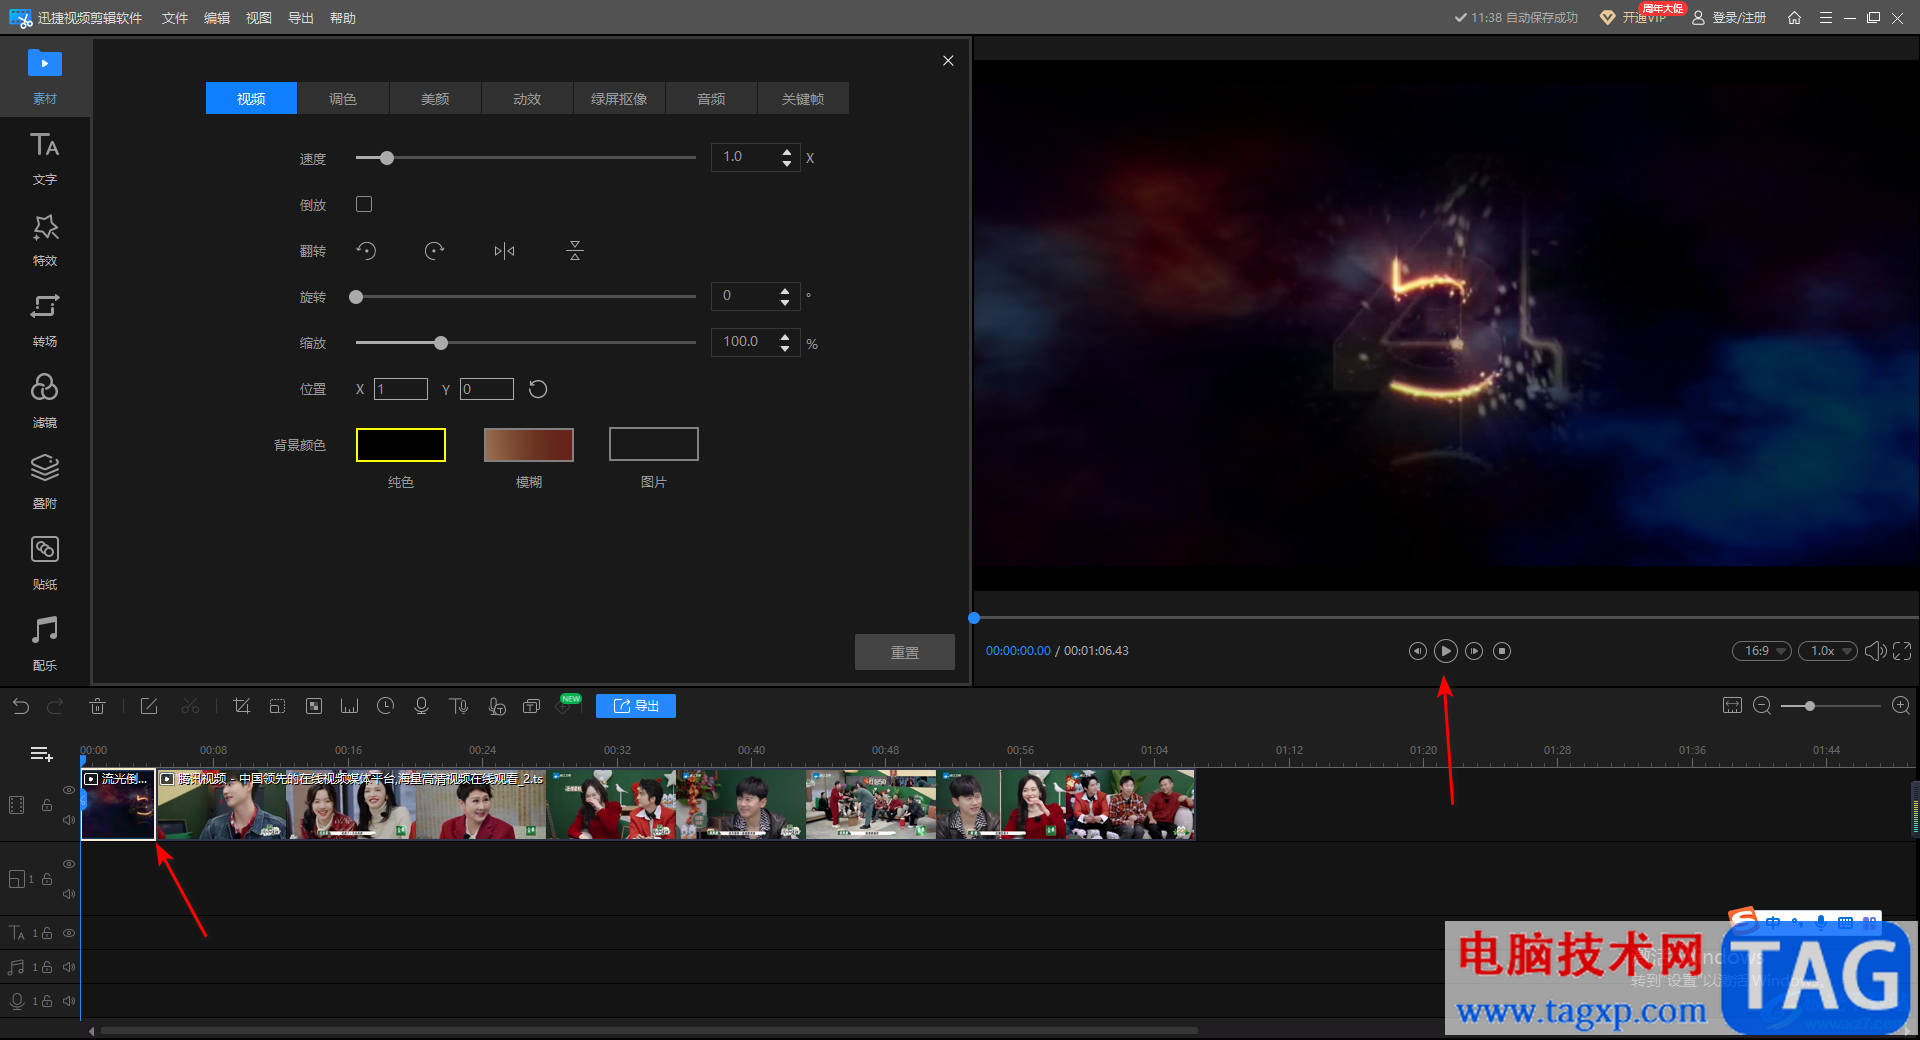Toggle visibility eye of text track
This screenshot has width=1920, height=1040.
(69, 933)
